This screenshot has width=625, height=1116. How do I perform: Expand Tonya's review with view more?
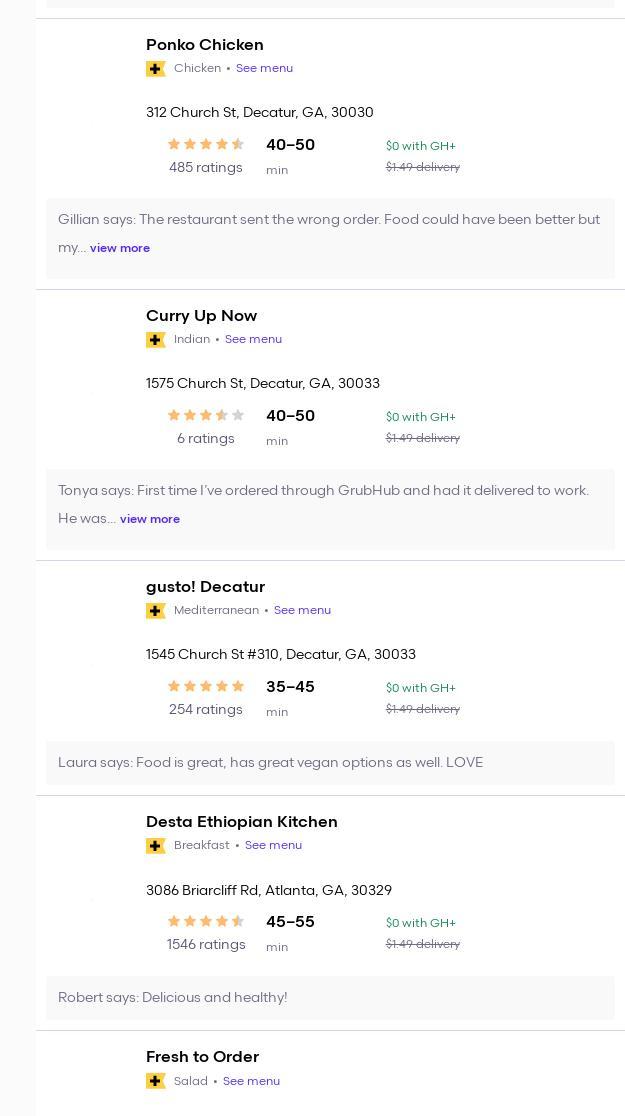[150, 519]
